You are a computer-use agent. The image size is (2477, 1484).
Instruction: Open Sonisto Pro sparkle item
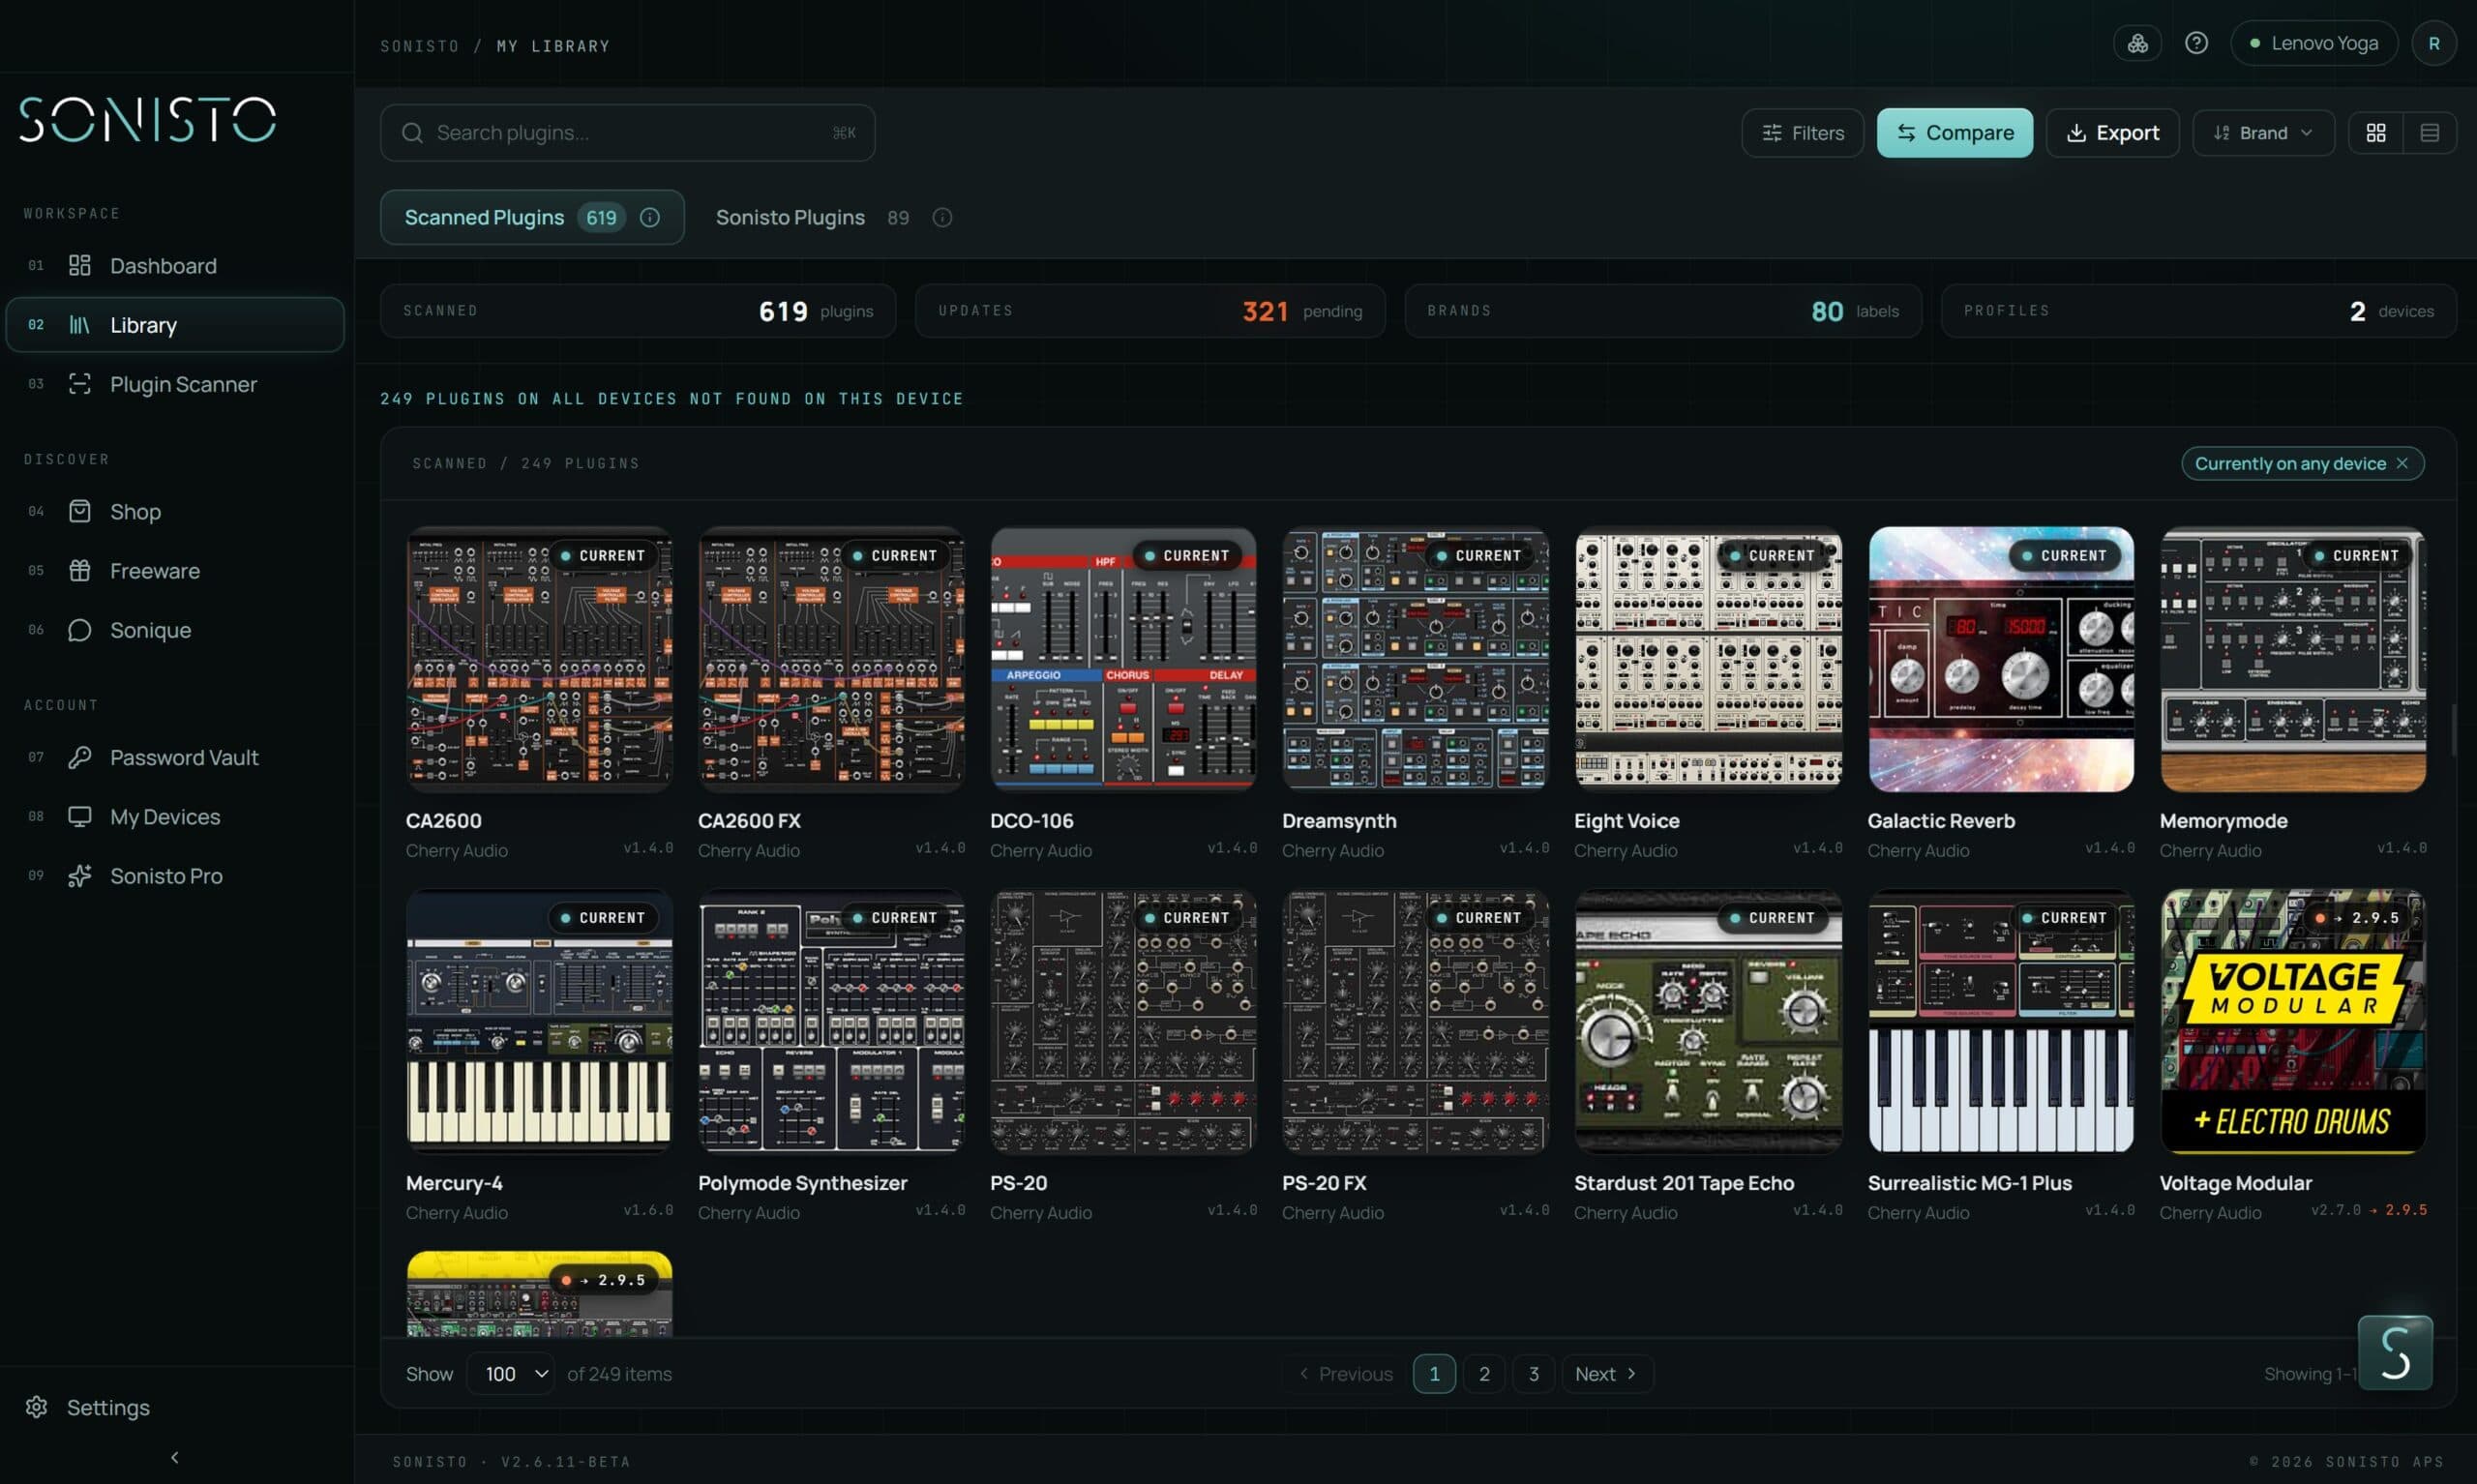[175, 875]
